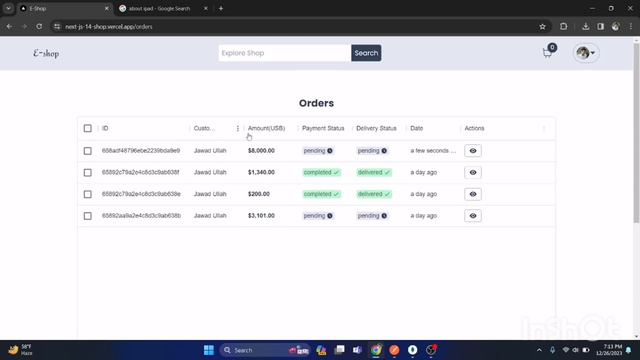Tick the select-all header checkbox

point(87,128)
